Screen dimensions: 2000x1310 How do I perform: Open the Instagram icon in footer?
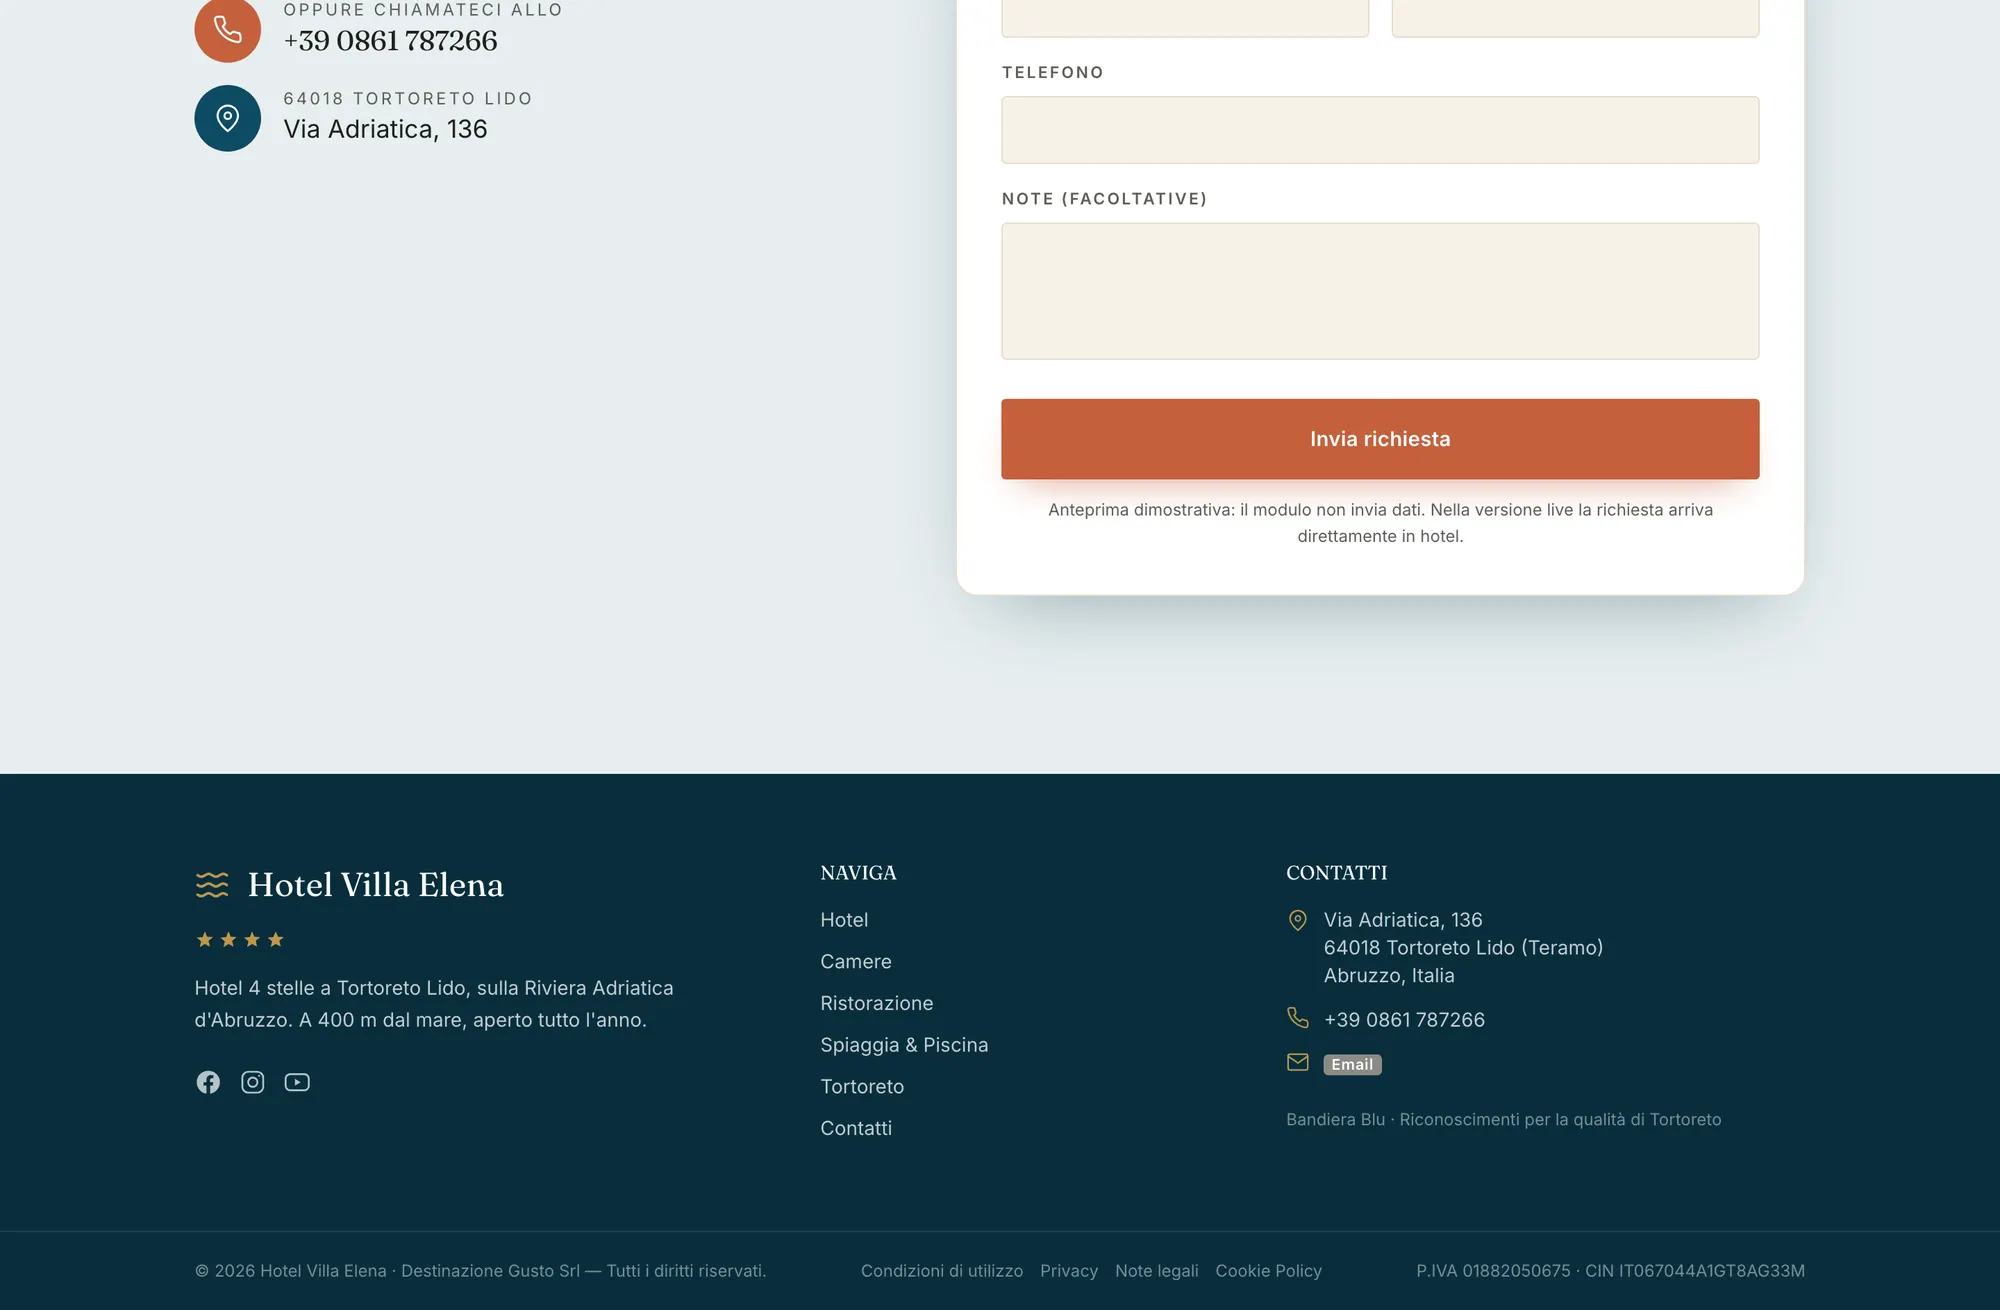pos(253,1082)
